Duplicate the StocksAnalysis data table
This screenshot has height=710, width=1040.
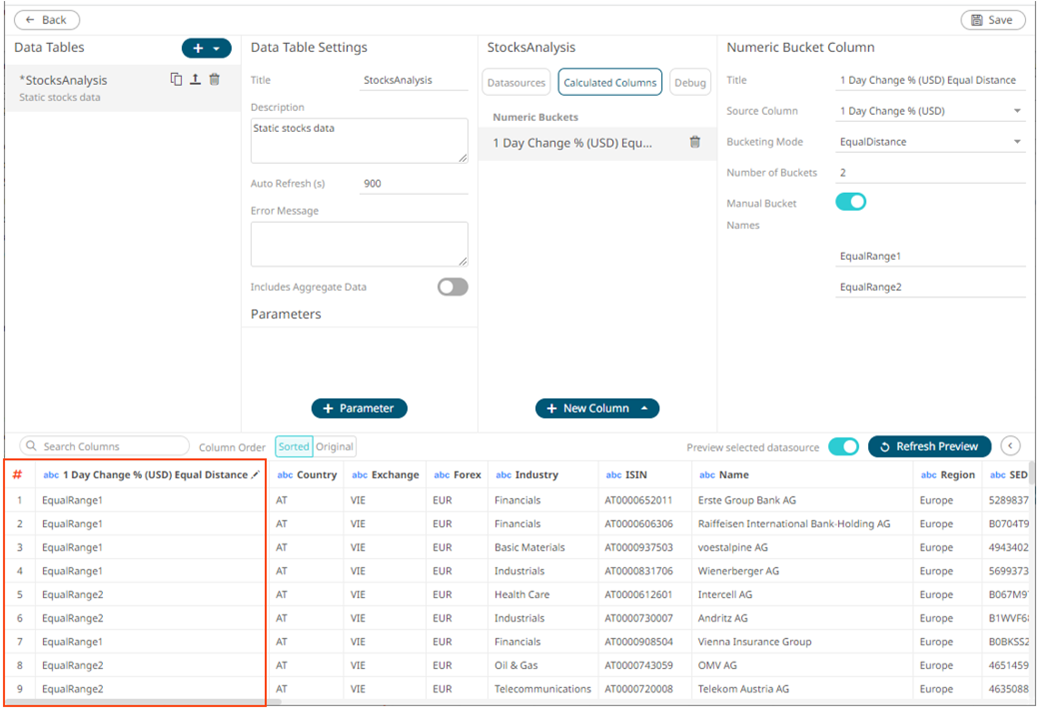[x=176, y=80]
